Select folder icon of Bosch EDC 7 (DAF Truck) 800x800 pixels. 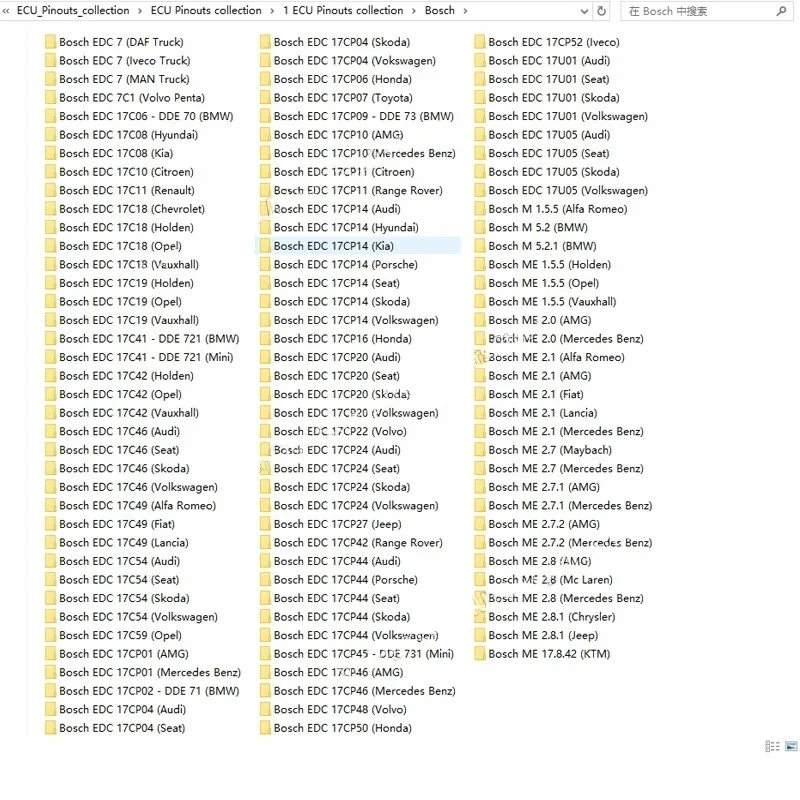click(x=51, y=42)
